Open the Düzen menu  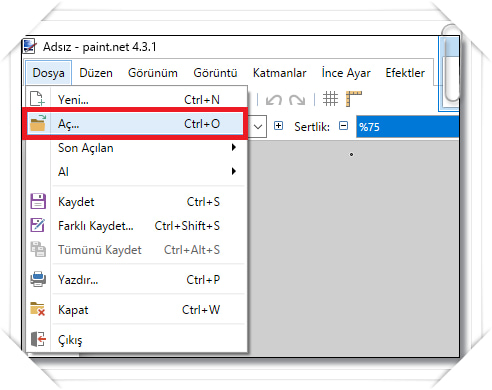(x=96, y=73)
